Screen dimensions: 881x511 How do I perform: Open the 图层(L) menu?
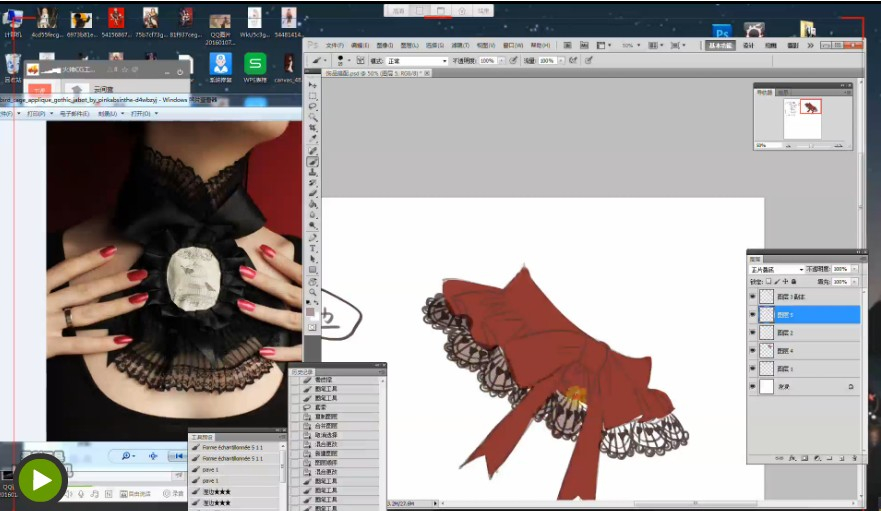coord(409,46)
